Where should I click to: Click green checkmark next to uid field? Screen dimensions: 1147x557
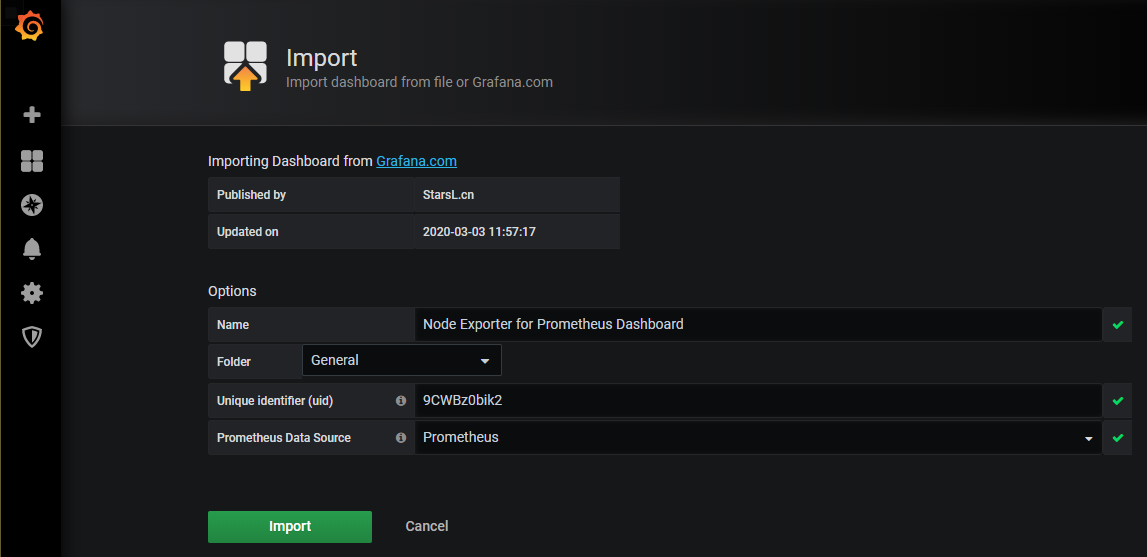click(x=1117, y=401)
